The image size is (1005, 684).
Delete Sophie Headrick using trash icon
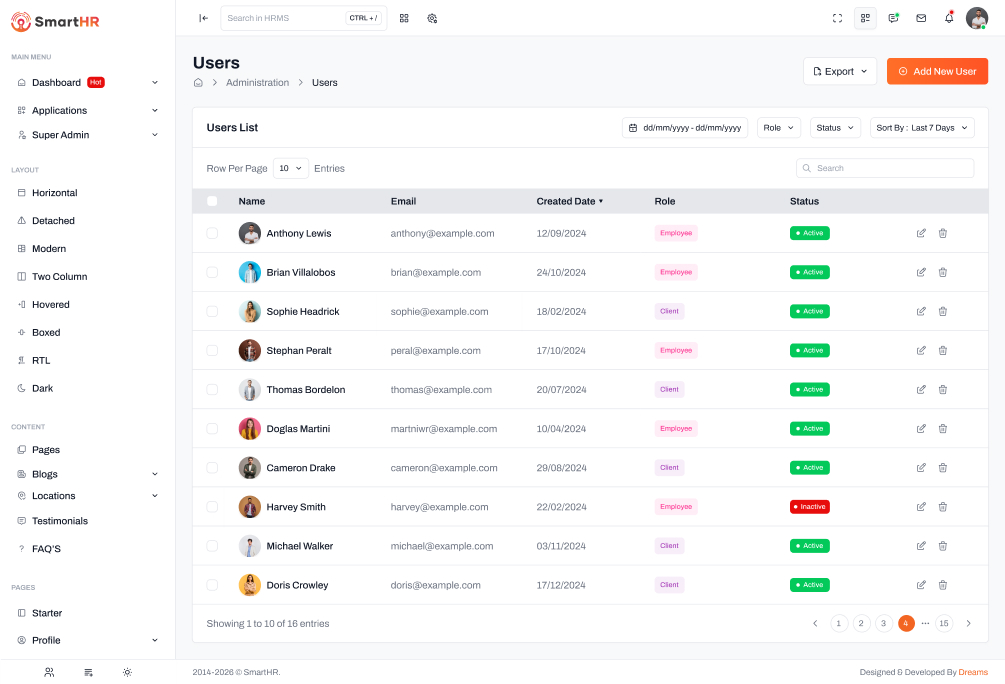[942, 311]
